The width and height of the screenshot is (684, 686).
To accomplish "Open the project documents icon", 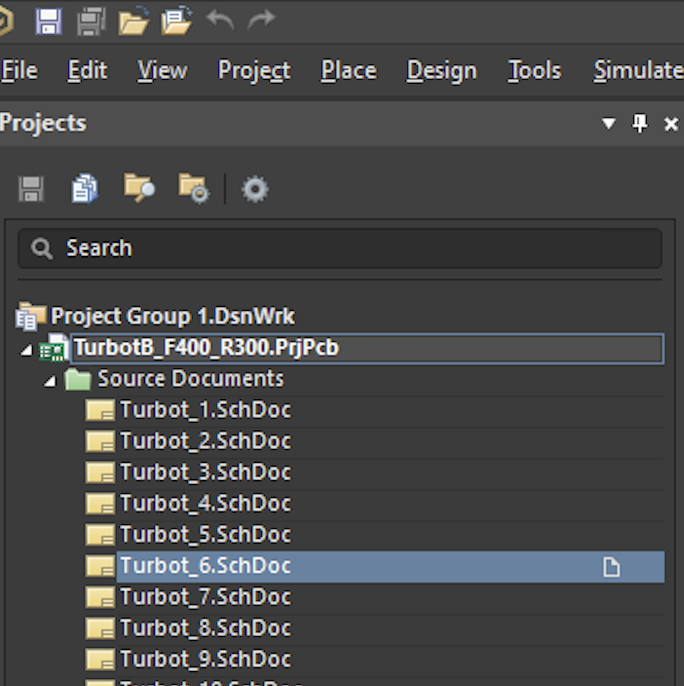I will (176, 21).
